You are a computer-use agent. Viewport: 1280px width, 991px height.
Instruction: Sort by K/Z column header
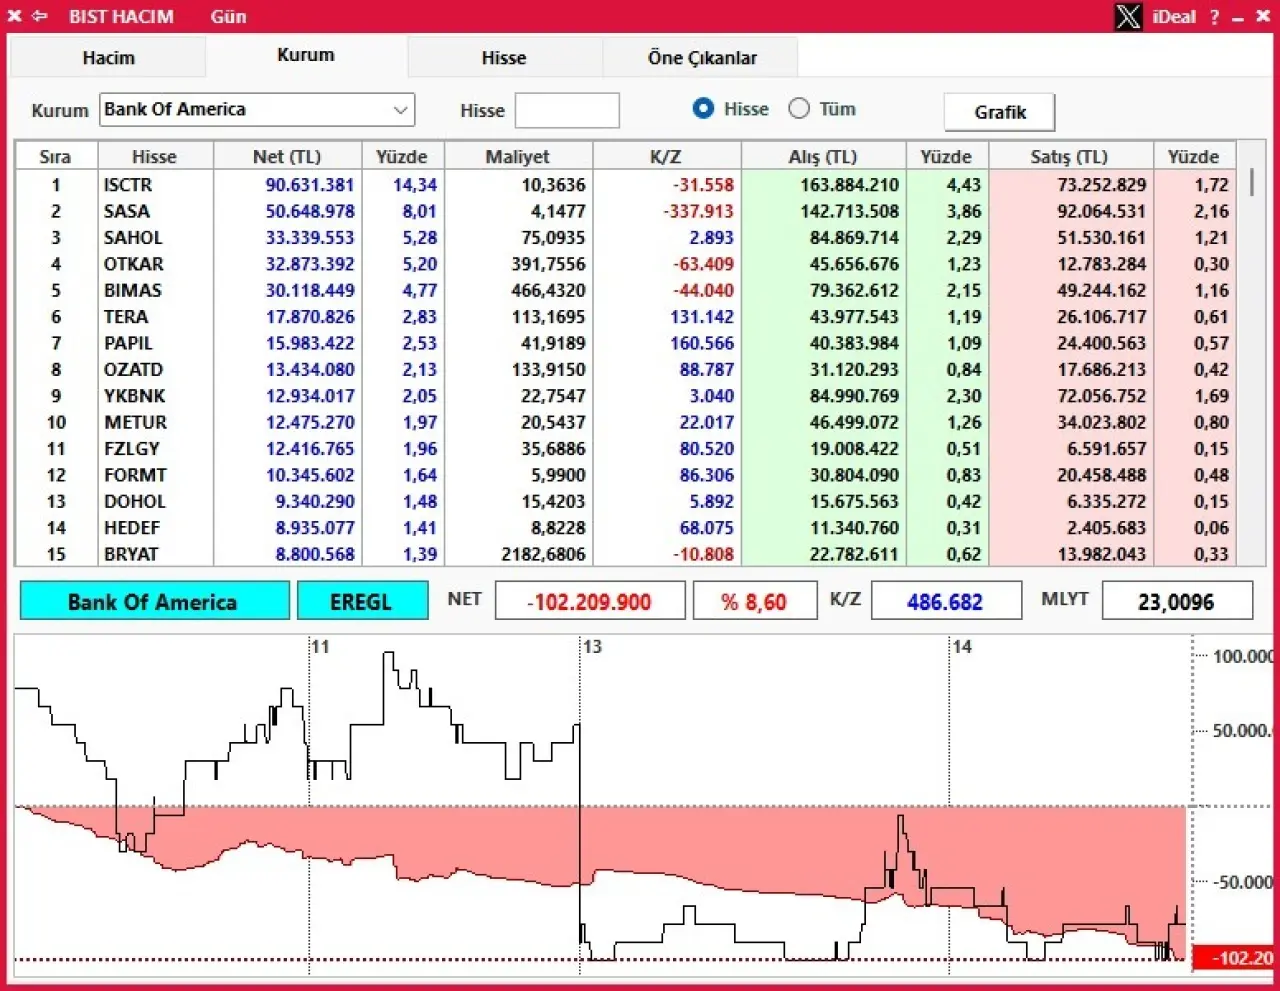[x=666, y=157]
